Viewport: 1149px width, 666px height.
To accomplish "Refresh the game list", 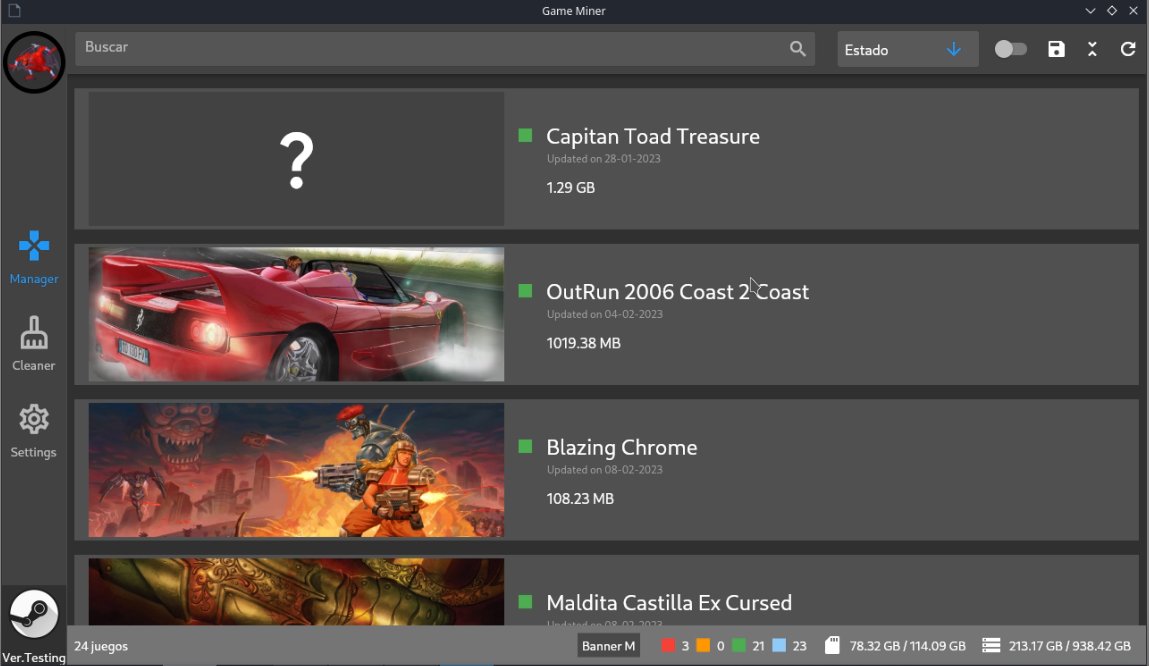I will click(x=1128, y=49).
